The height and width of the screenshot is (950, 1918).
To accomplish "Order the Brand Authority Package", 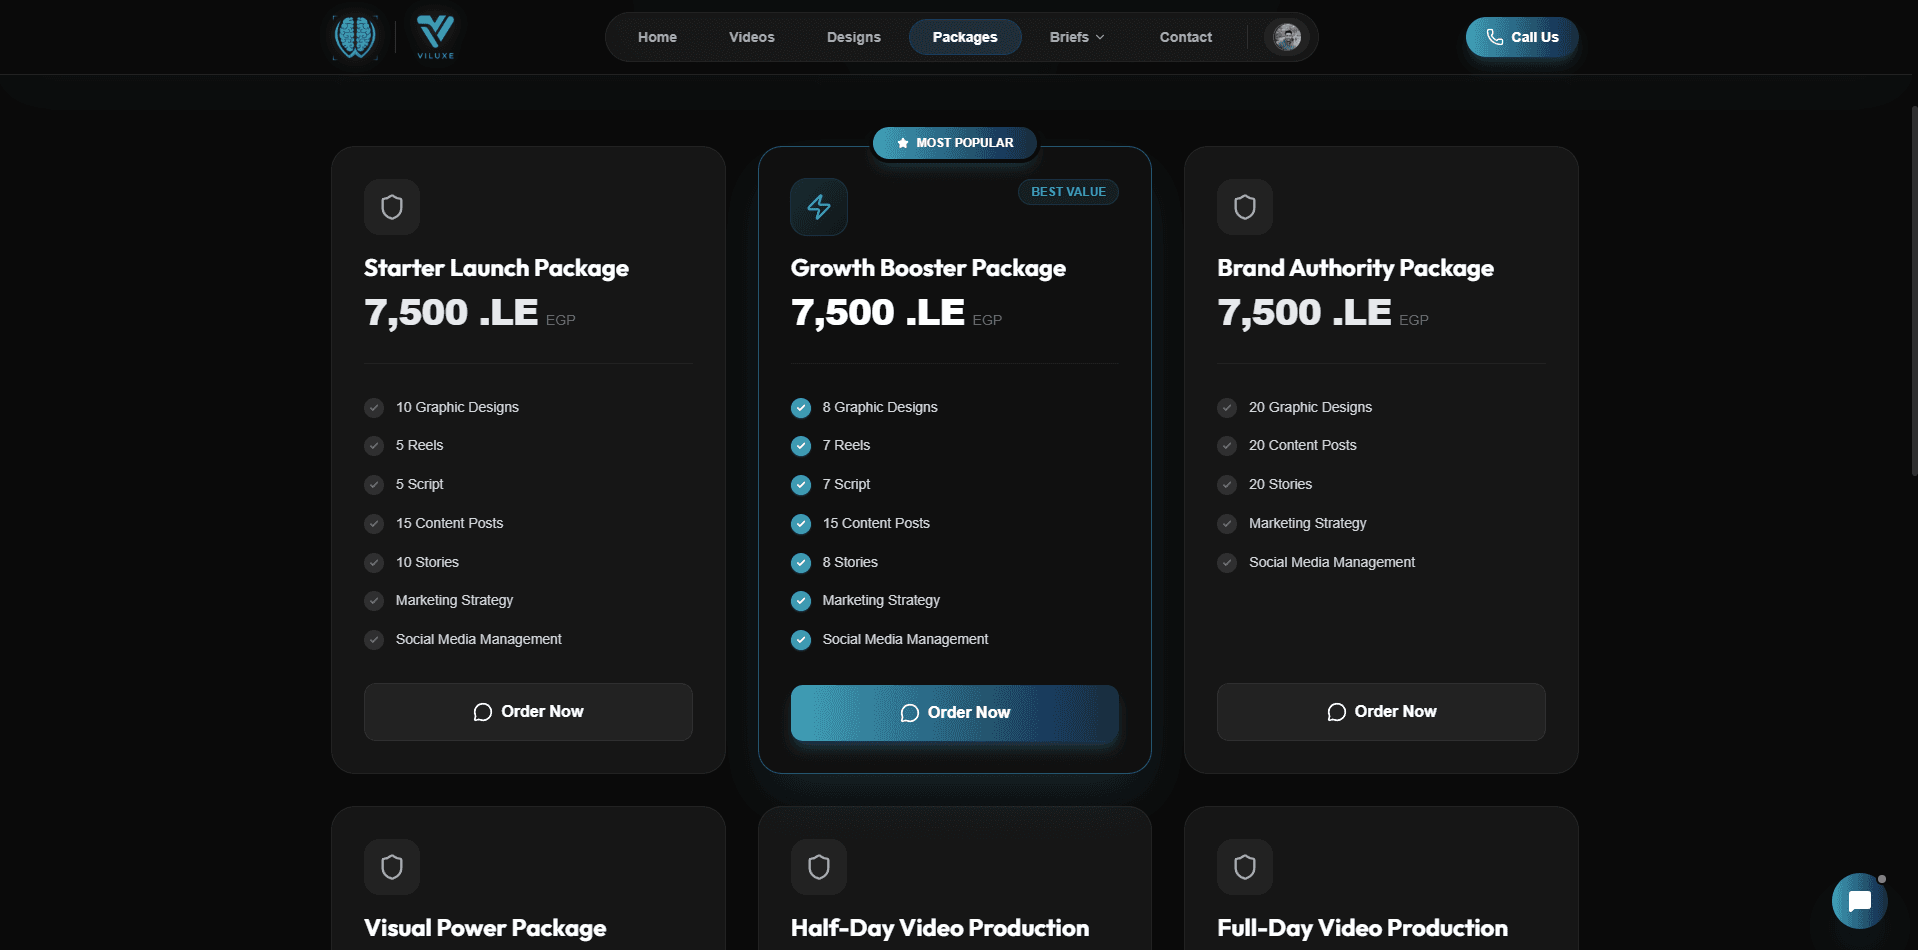I will click(1381, 712).
